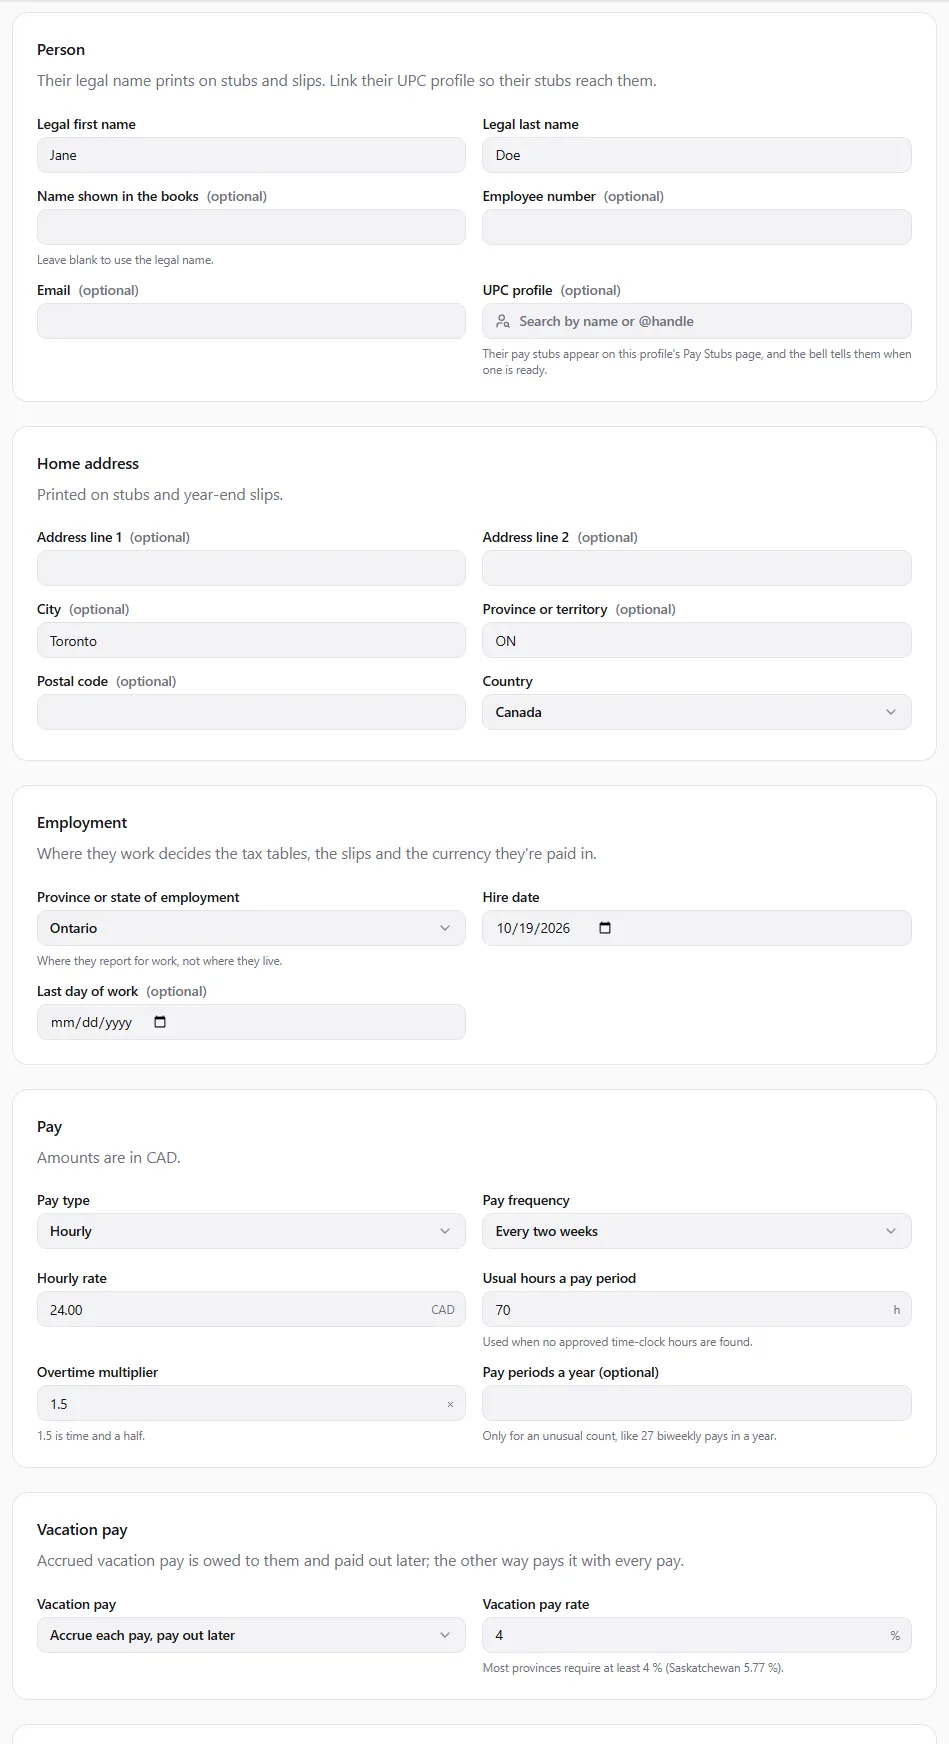Click the UPC profile person search icon

coord(503,321)
